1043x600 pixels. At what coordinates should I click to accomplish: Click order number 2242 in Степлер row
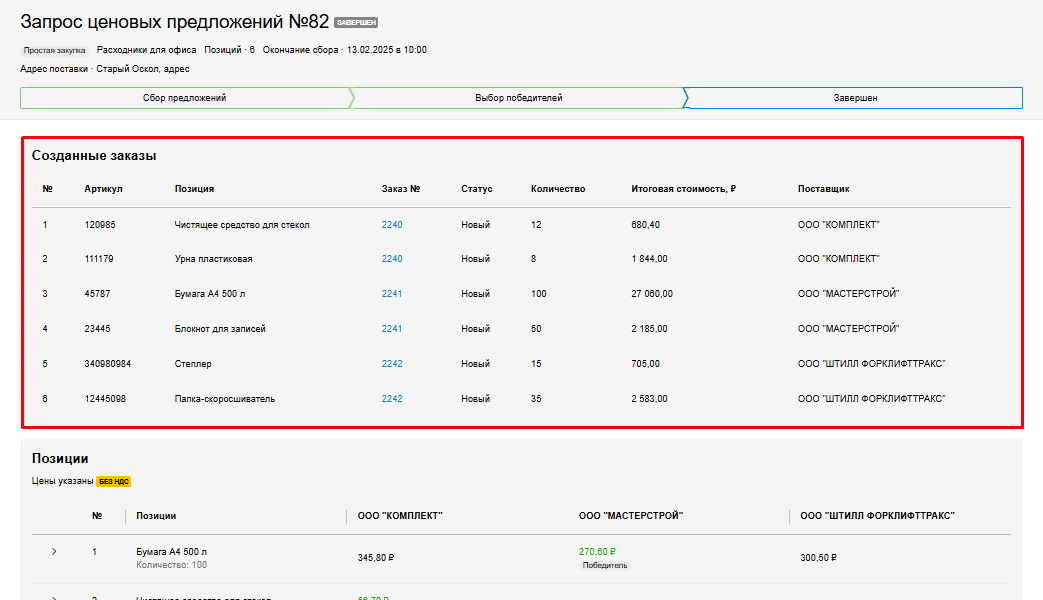click(x=392, y=364)
